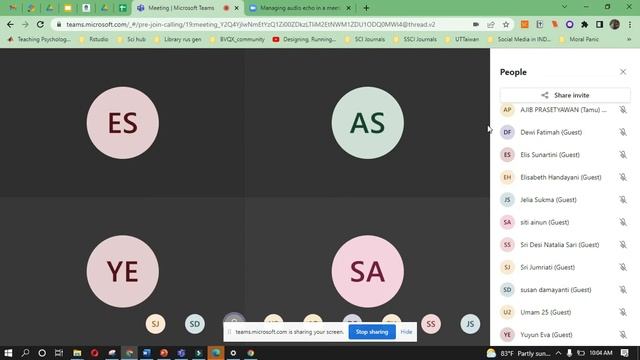This screenshot has width=640, height=360.
Task: Open the browser extensions puzzle icon
Action: click(584, 24)
